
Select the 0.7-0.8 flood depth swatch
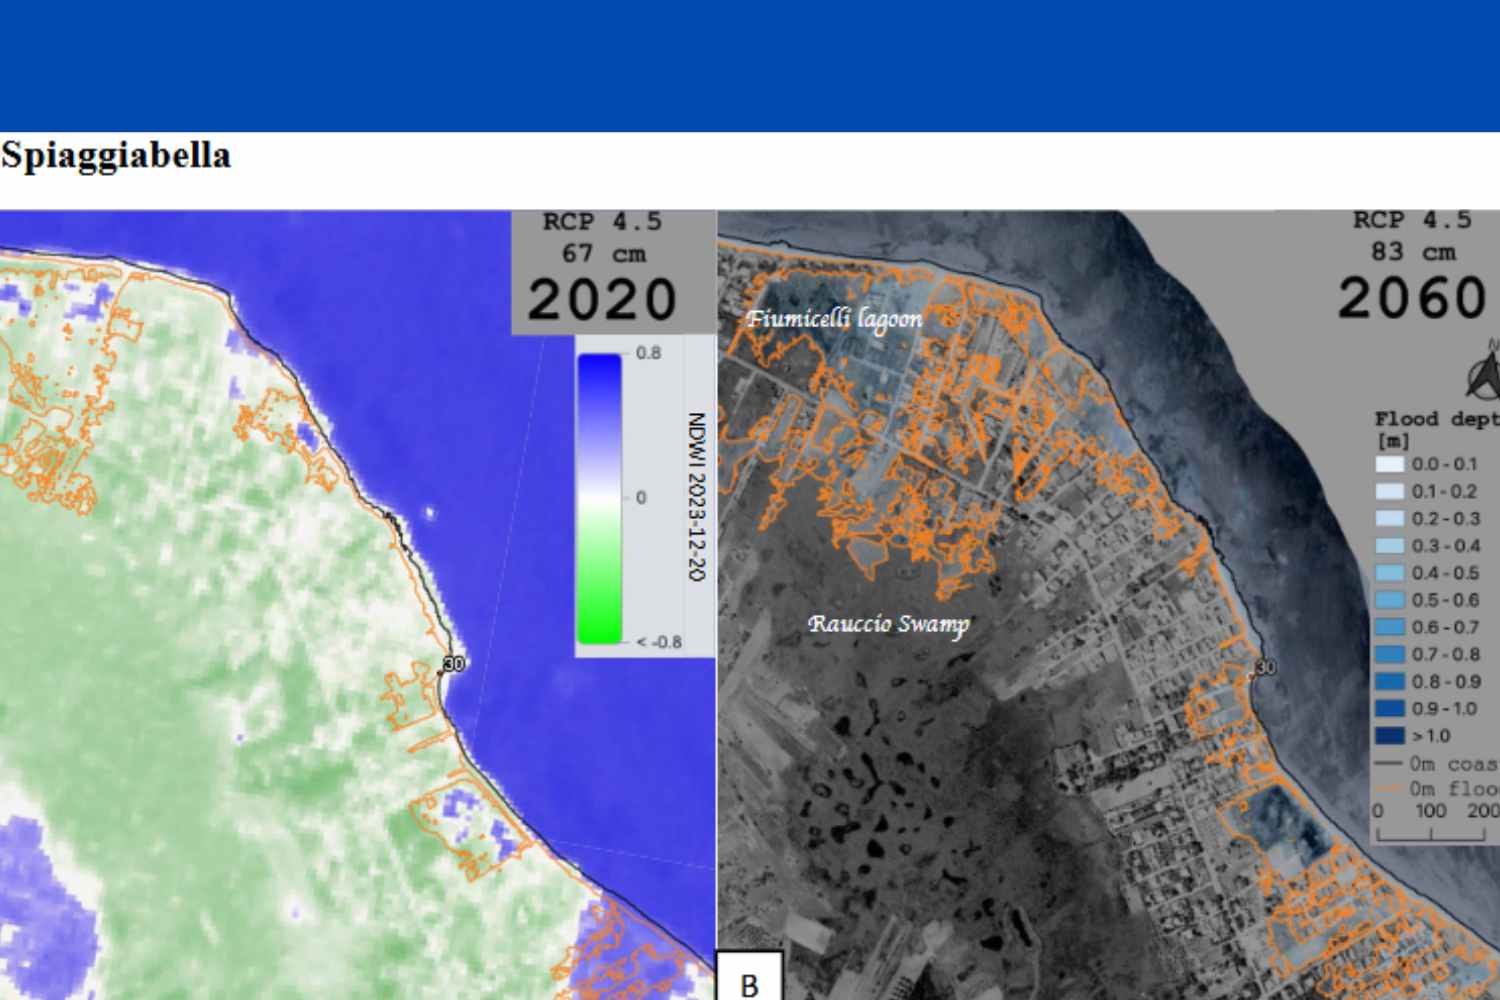pyautogui.click(x=1390, y=654)
